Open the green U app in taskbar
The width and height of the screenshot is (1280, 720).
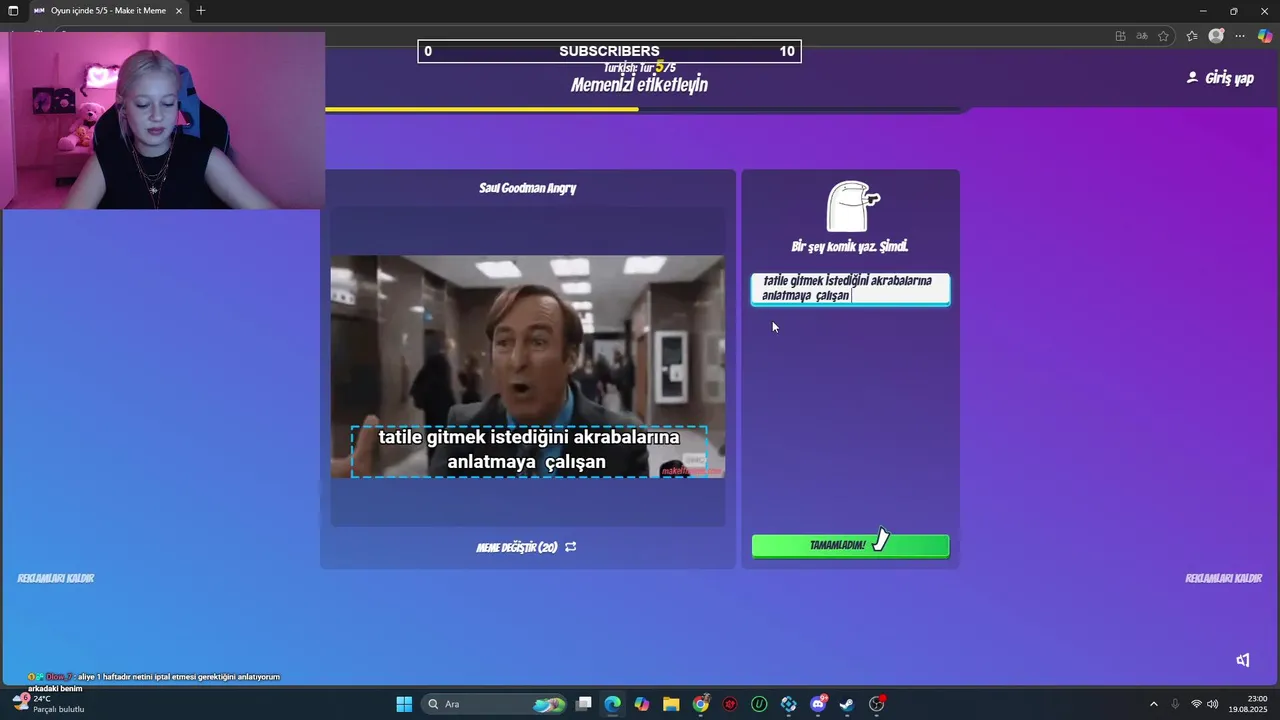[x=759, y=704]
